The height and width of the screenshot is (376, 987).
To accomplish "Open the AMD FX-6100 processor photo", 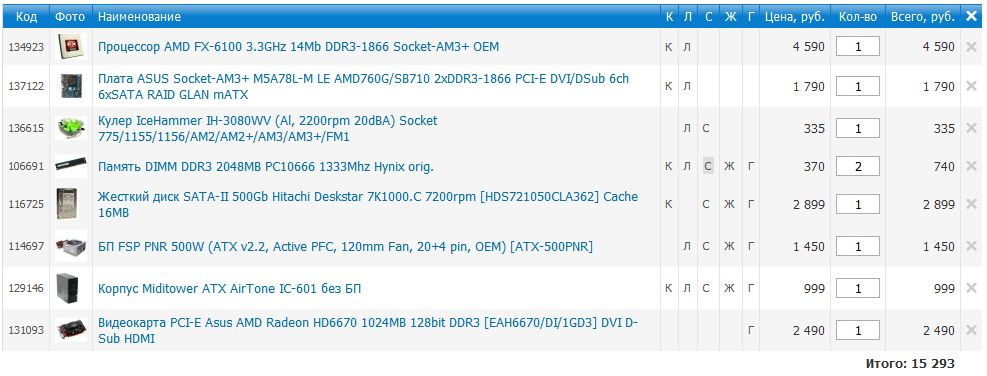I will point(69,47).
